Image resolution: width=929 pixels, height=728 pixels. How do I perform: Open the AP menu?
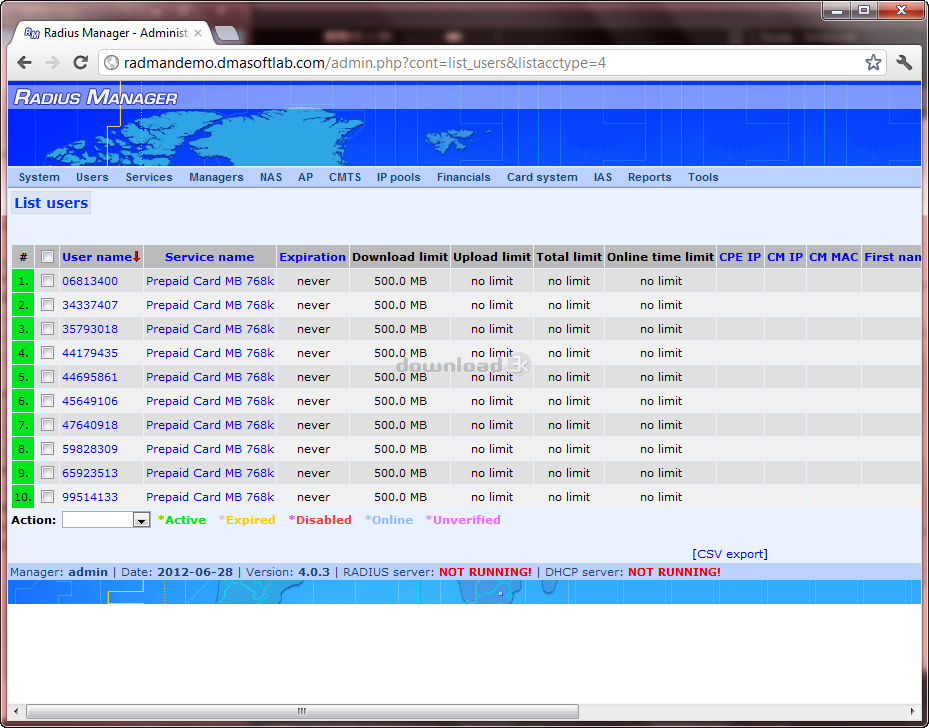(x=305, y=177)
